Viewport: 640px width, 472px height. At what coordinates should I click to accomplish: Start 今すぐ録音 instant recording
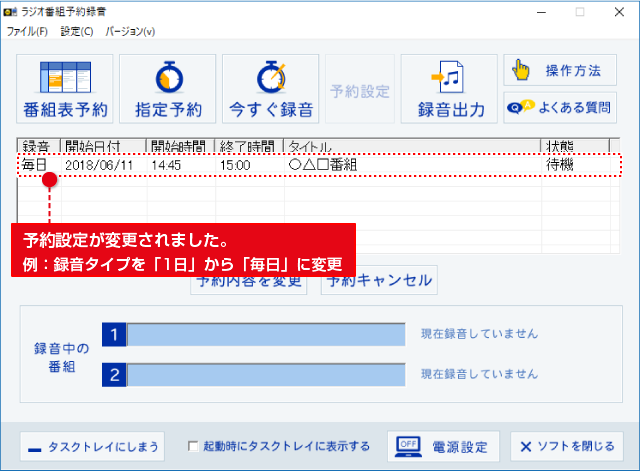(x=270, y=89)
